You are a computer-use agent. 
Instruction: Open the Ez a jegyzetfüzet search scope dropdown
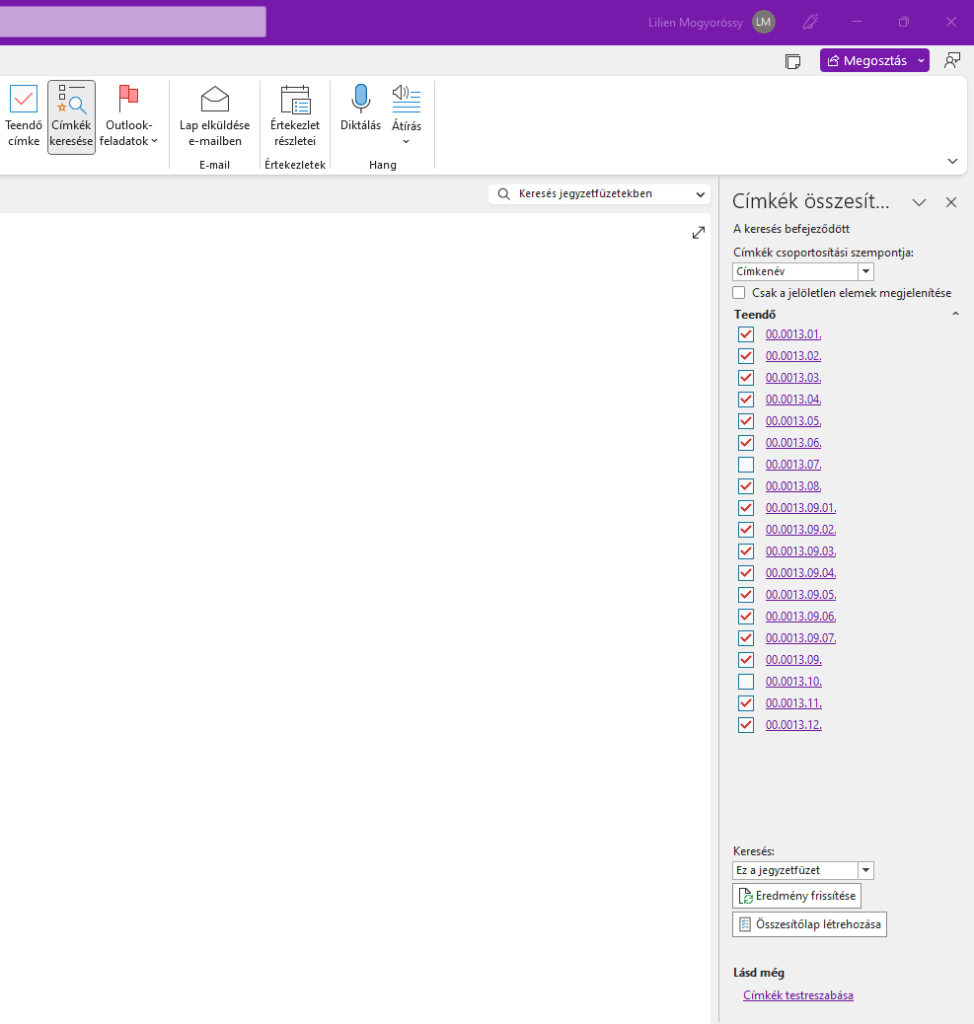click(x=866, y=871)
